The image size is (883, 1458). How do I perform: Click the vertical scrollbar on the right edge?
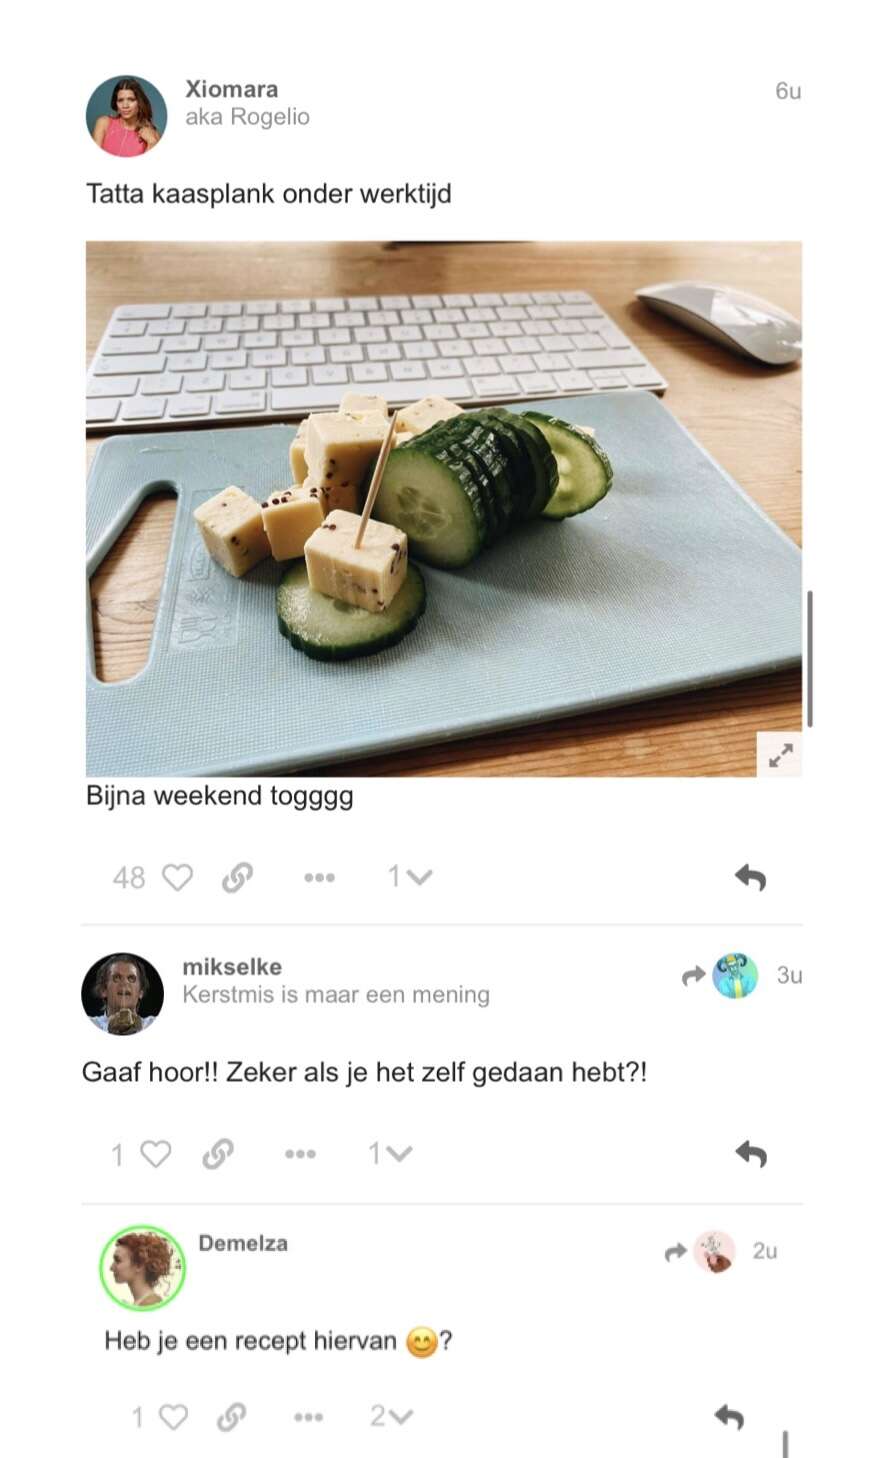pos(809,659)
